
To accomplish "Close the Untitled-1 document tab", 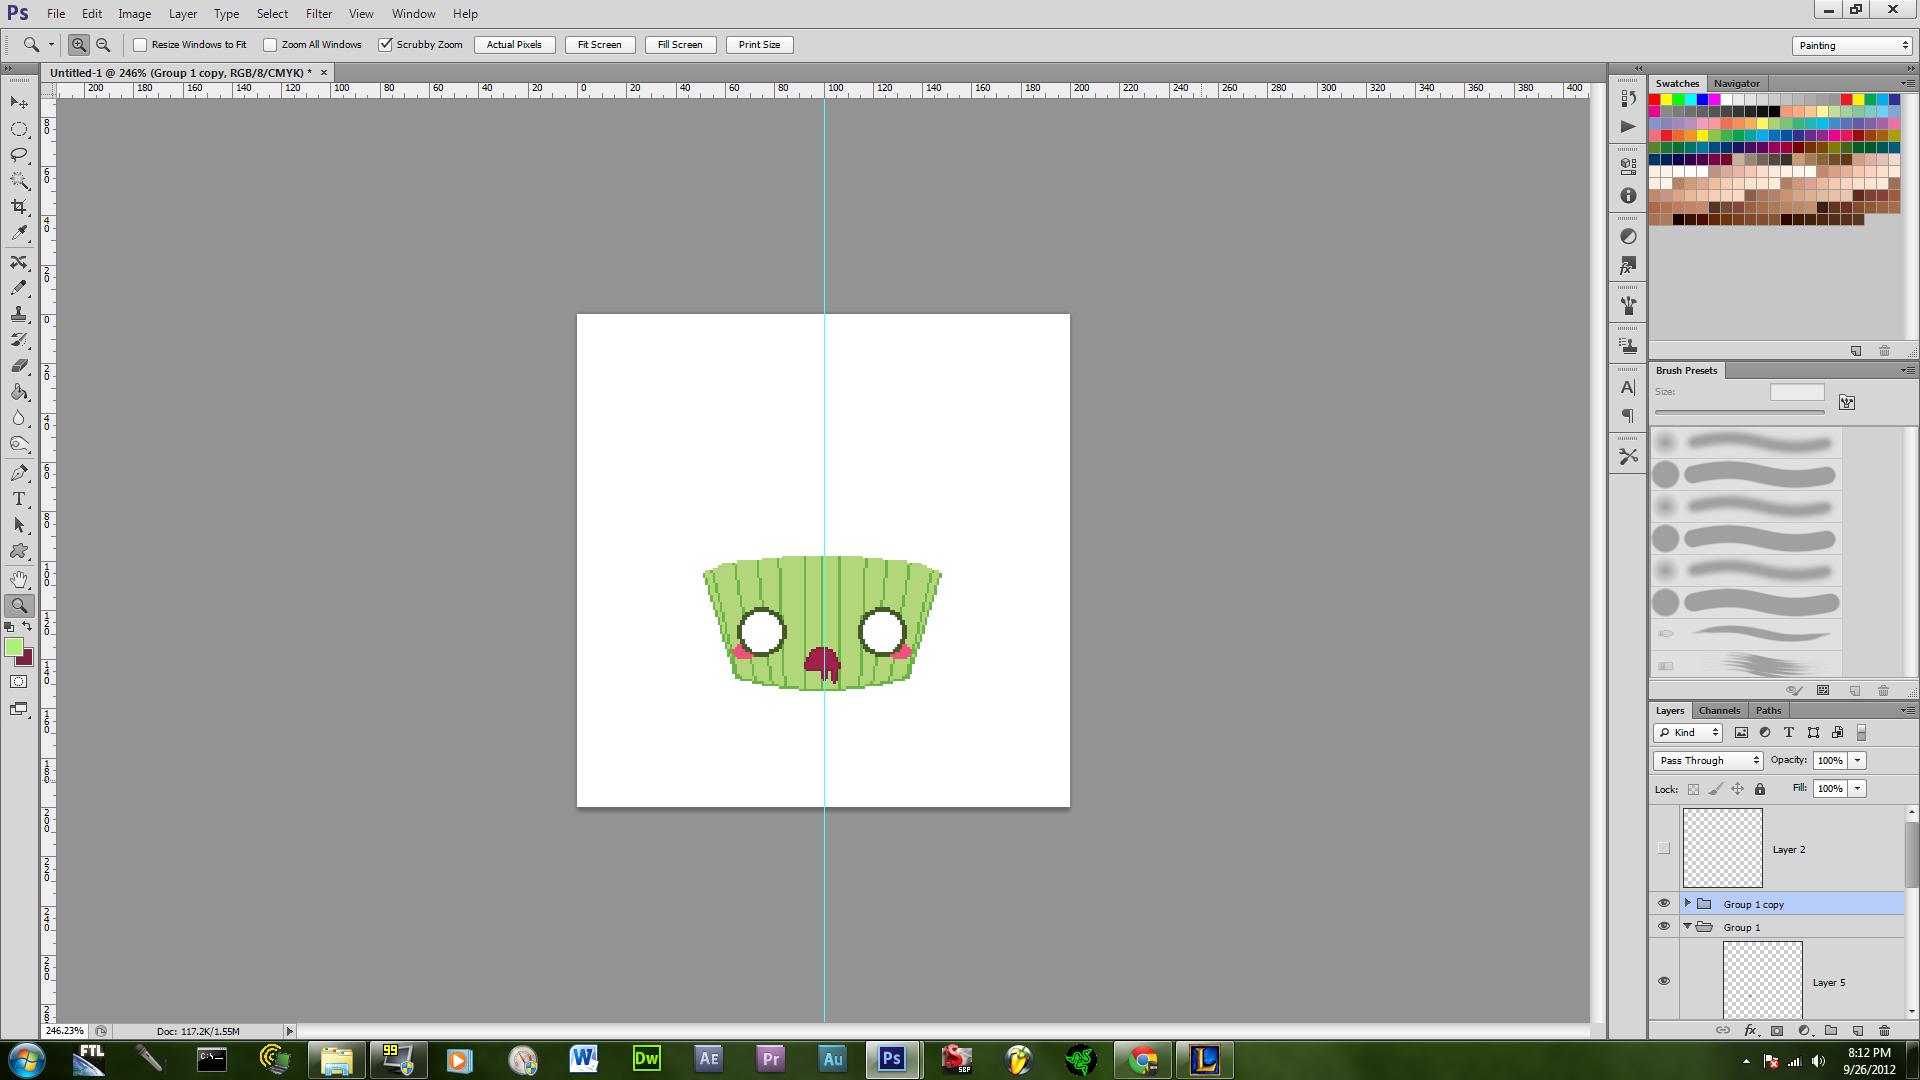I will [324, 72].
